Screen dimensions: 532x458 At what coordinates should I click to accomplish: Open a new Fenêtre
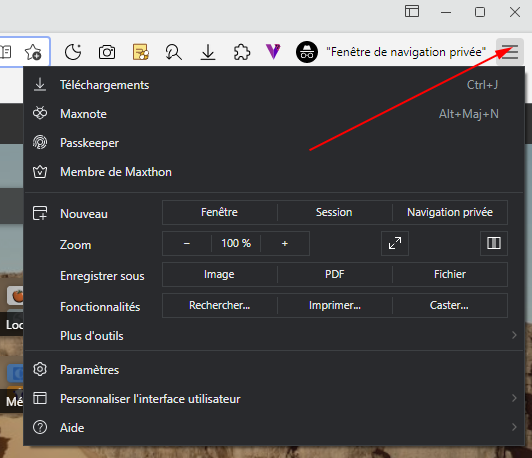coord(220,212)
